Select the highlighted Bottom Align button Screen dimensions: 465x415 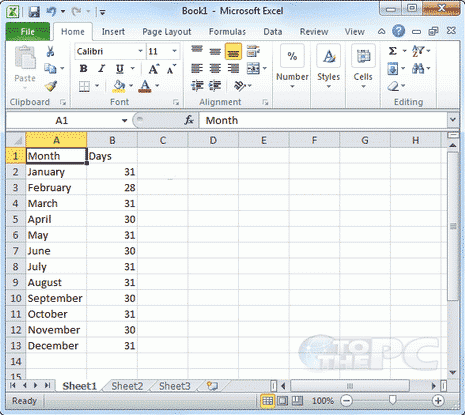(233, 52)
